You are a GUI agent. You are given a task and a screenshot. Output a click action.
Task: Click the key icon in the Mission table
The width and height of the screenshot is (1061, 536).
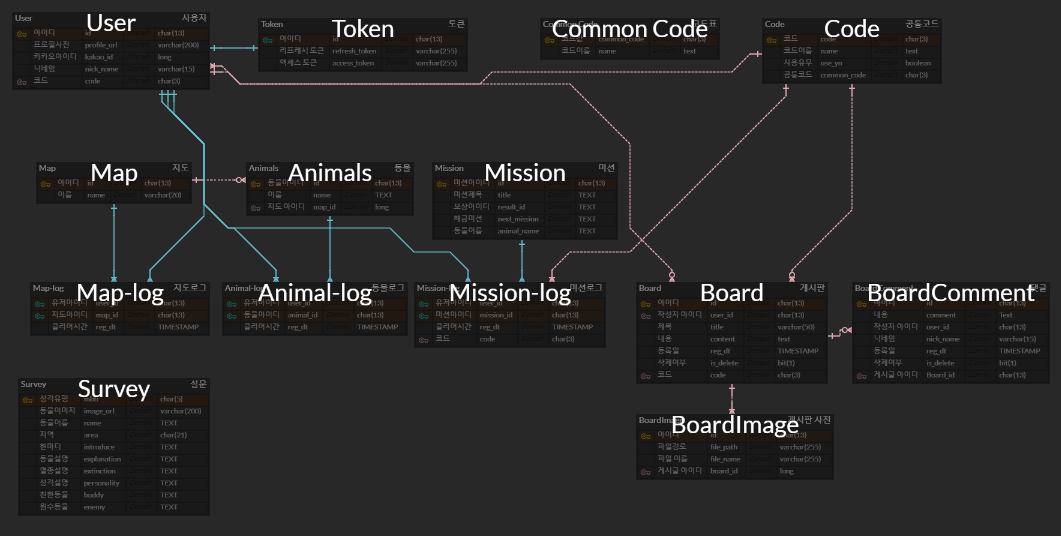point(442,183)
